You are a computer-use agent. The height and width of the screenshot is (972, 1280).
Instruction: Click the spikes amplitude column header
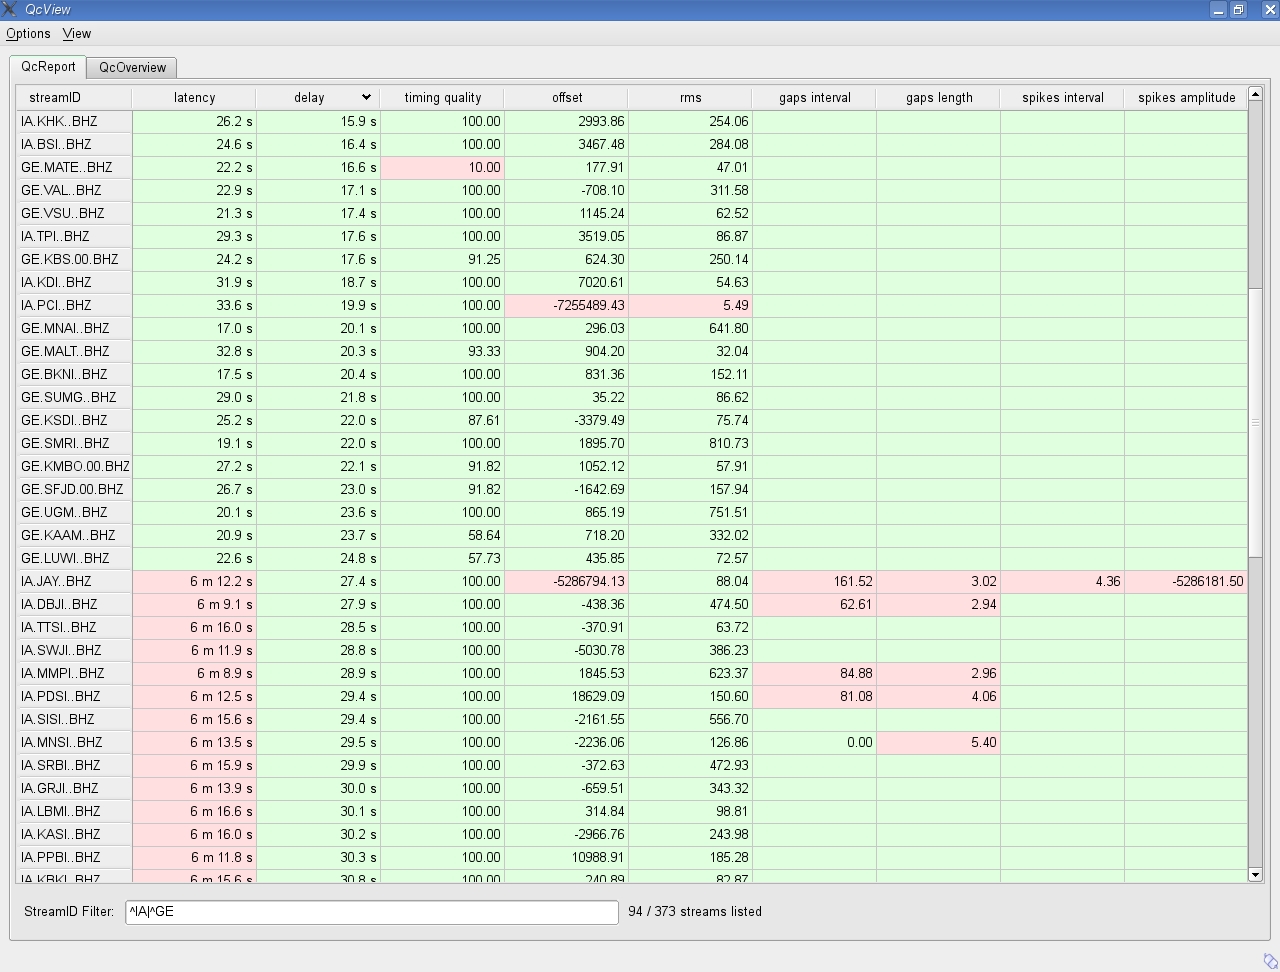(x=1186, y=97)
